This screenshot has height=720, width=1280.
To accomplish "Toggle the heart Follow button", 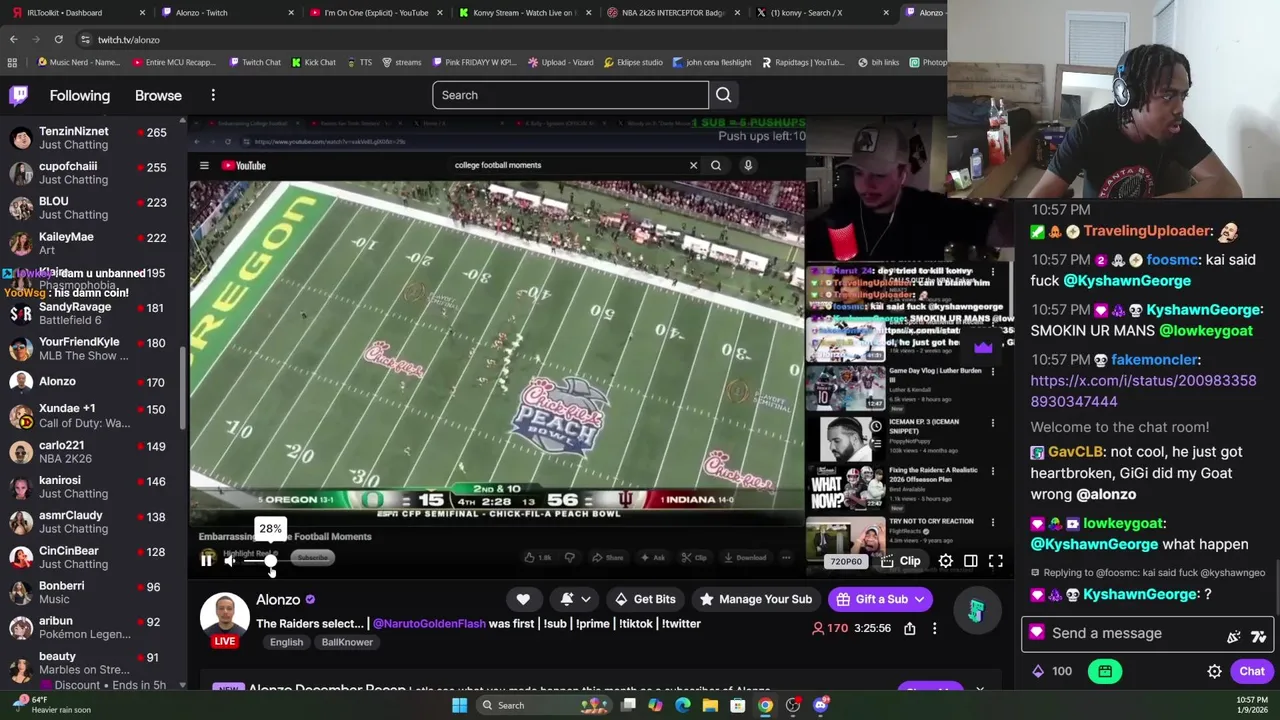I will pos(523,599).
